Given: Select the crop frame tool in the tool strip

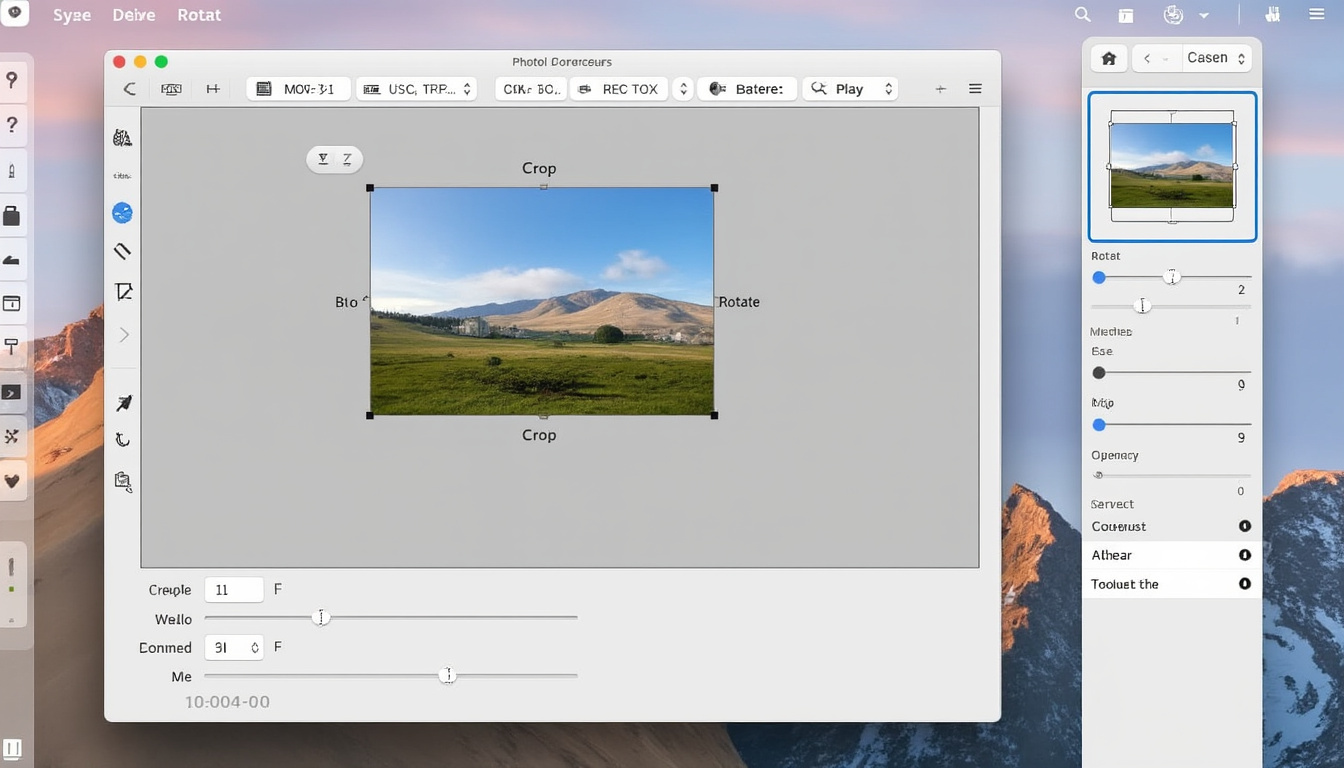Looking at the screenshot, I should [x=123, y=292].
